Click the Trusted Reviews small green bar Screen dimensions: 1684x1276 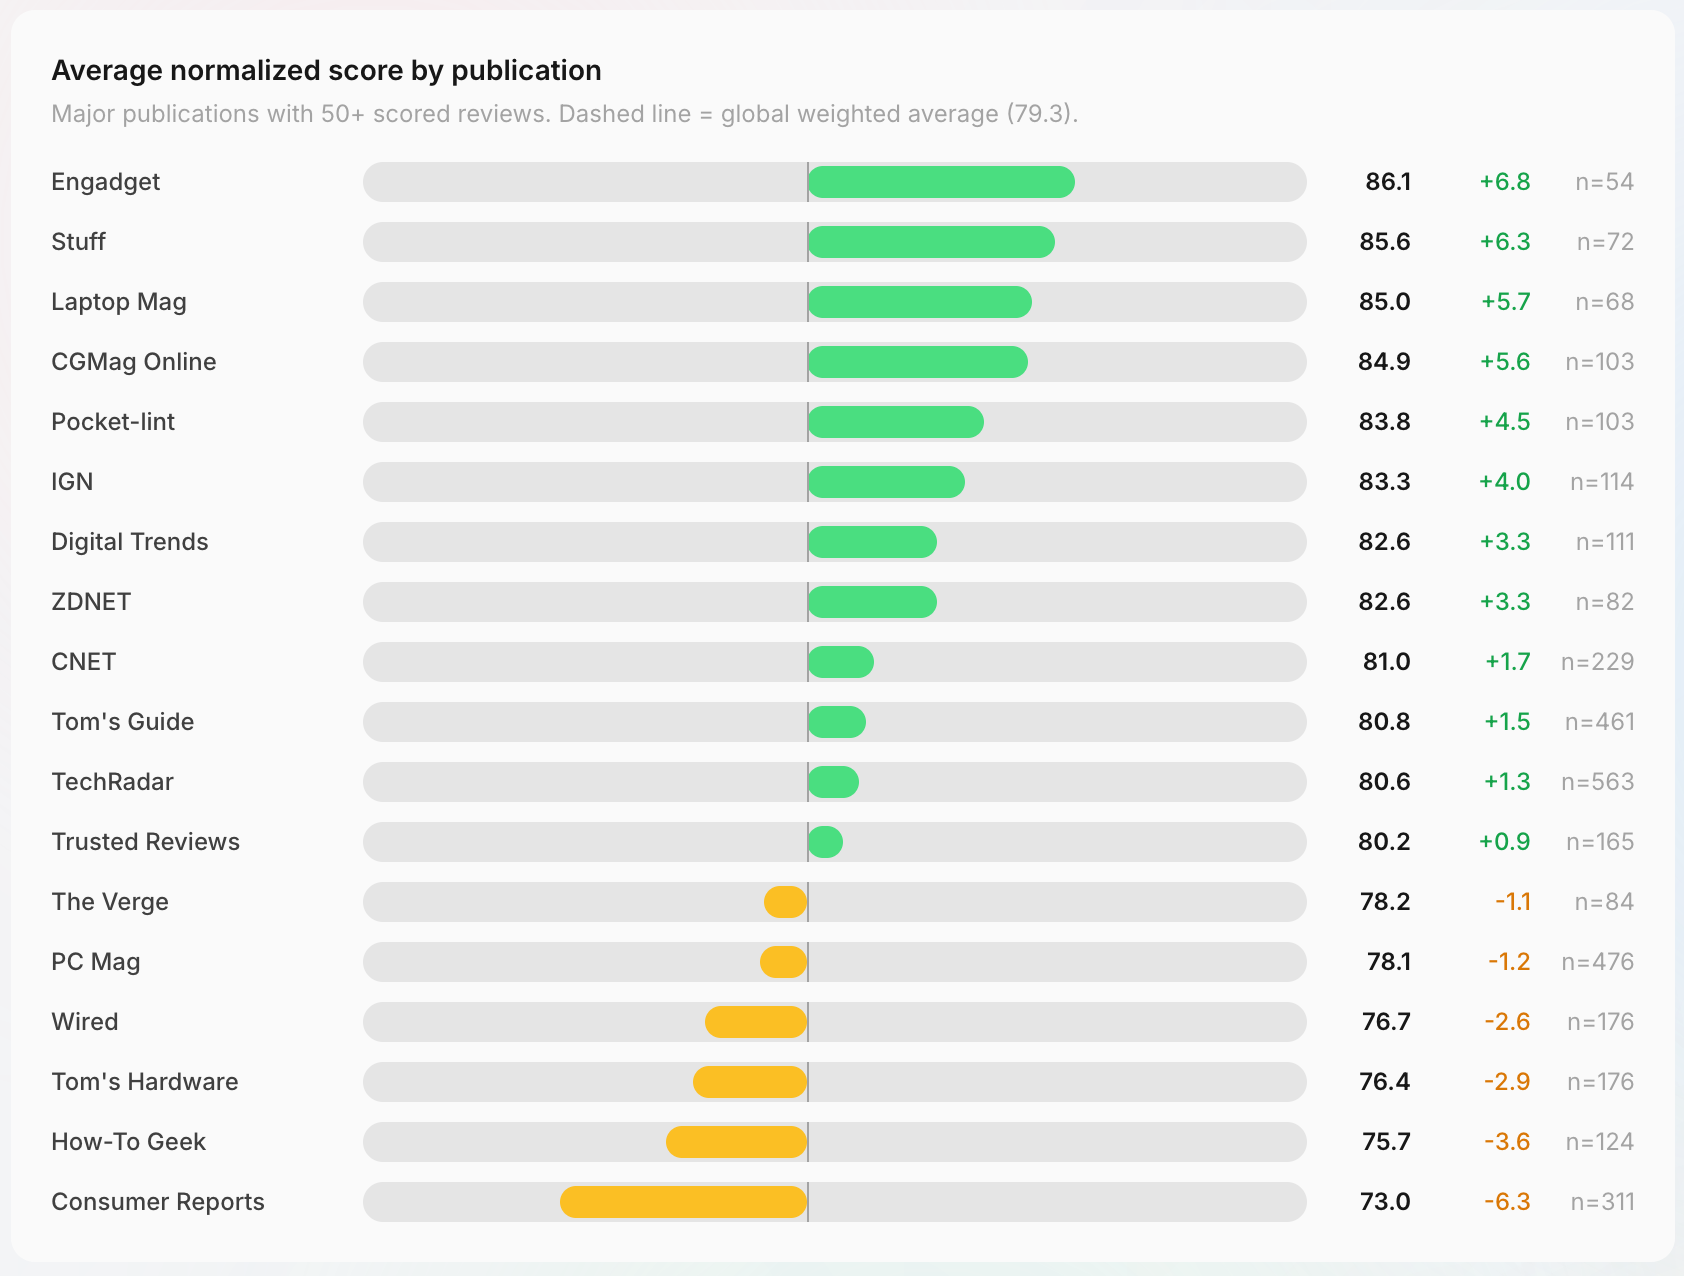tap(826, 842)
